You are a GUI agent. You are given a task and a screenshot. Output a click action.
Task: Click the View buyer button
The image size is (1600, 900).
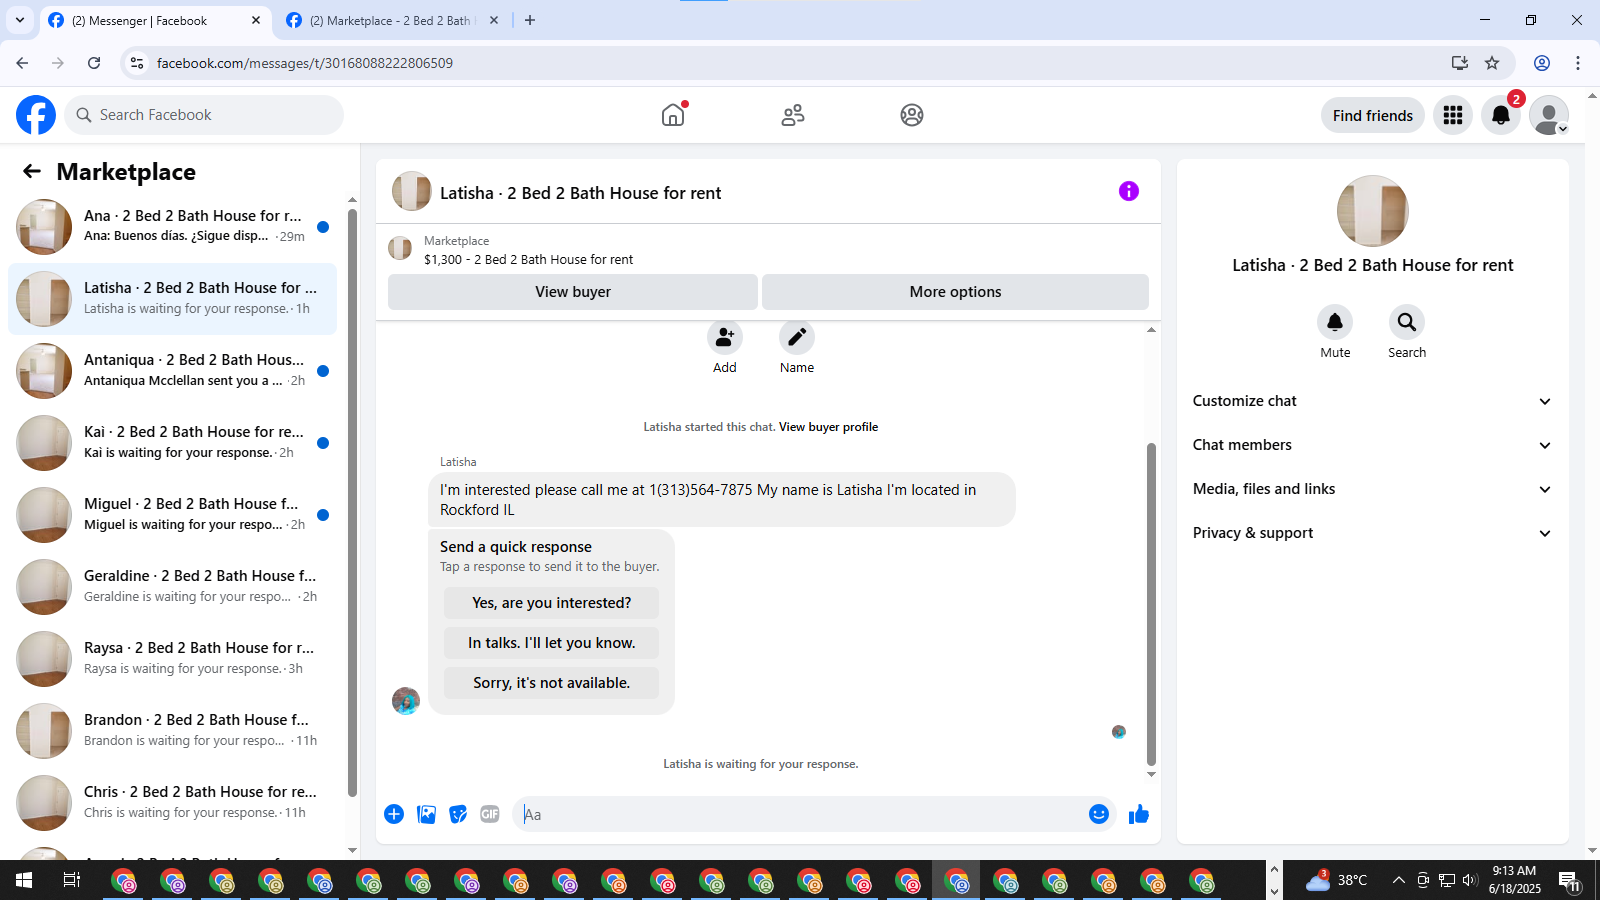[x=573, y=292]
